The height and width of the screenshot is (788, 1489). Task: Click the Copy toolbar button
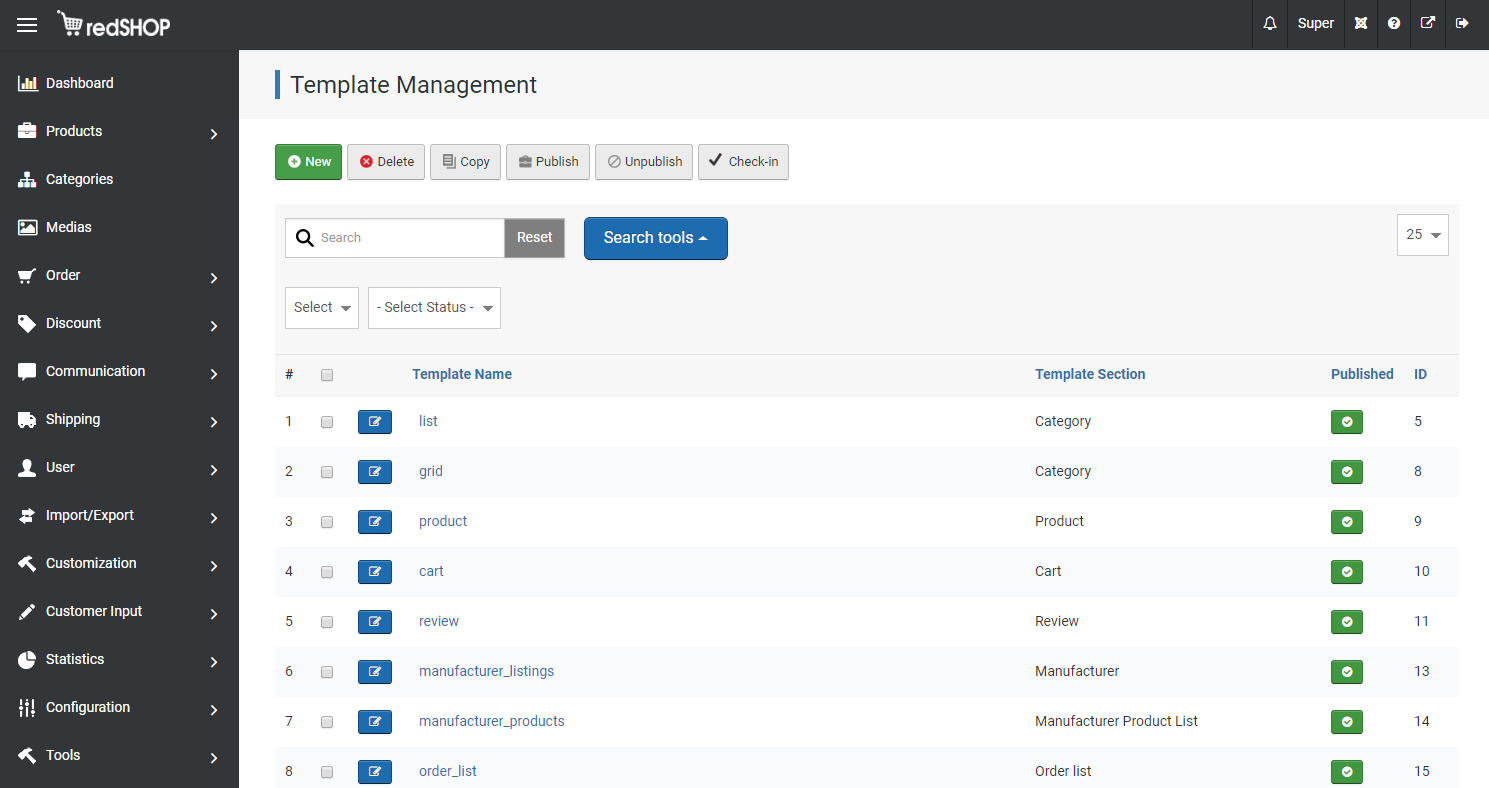click(465, 162)
